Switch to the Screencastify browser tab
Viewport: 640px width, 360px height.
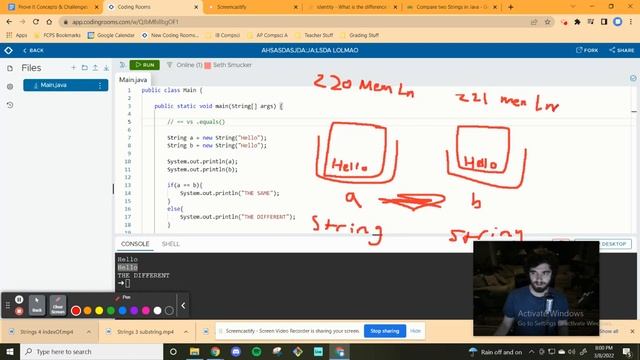click(251, 7)
